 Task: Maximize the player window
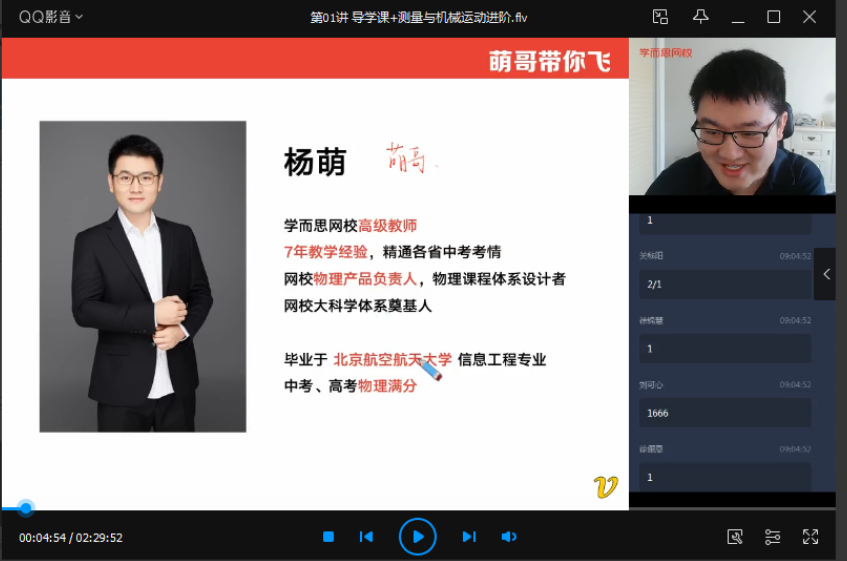773,17
